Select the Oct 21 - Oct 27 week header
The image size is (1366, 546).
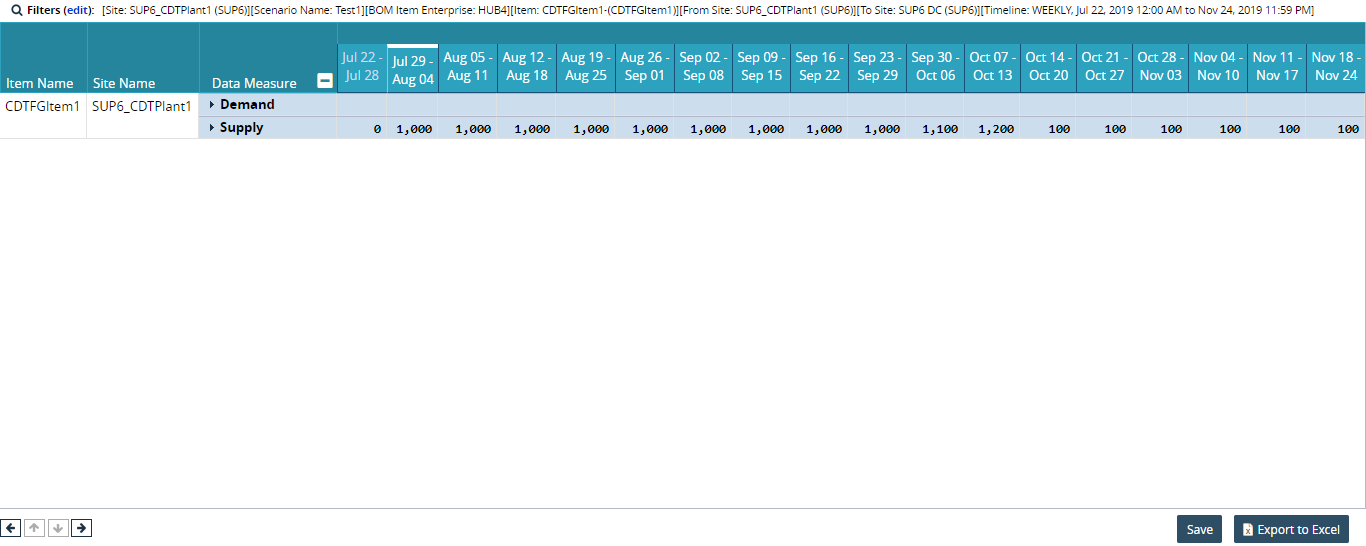tap(1104, 67)
